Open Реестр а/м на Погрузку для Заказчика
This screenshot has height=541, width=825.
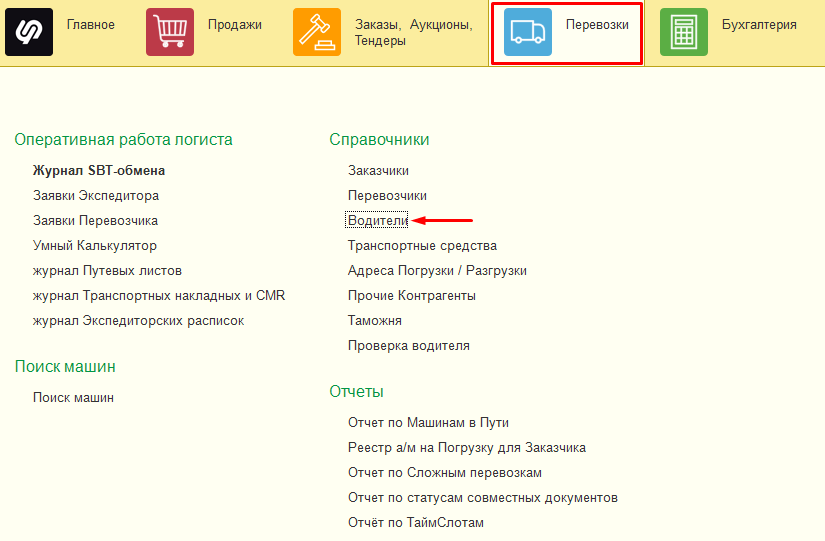coord(467,448)
